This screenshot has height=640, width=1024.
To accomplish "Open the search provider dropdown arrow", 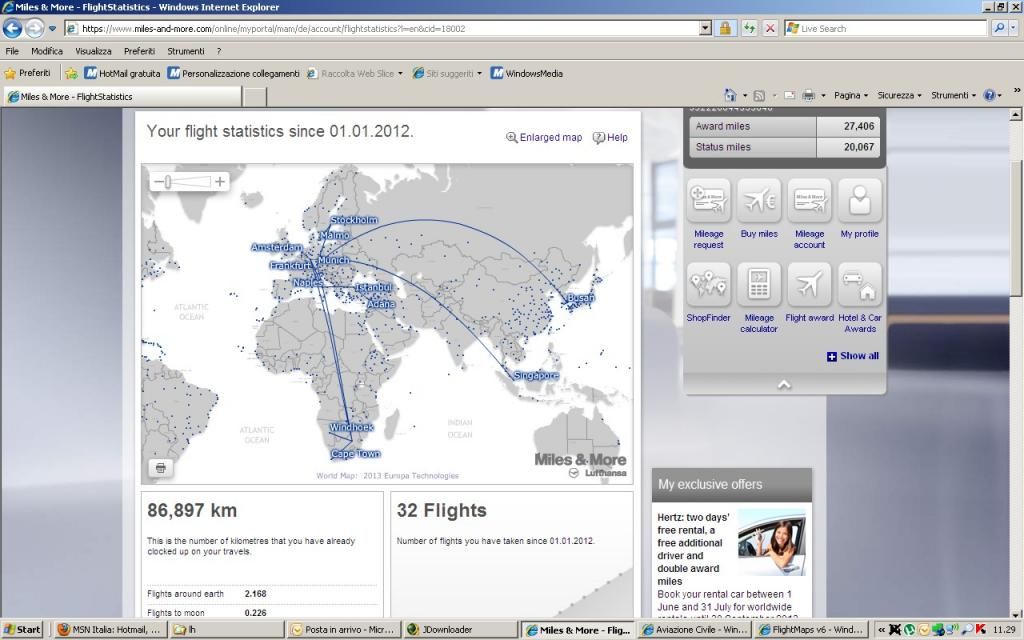I will [x=1014, y=28].
